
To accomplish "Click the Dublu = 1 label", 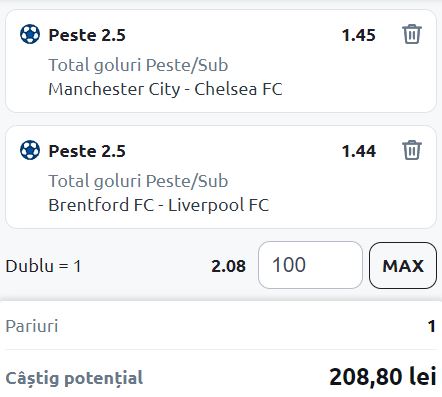I will (x=43, y=266).
